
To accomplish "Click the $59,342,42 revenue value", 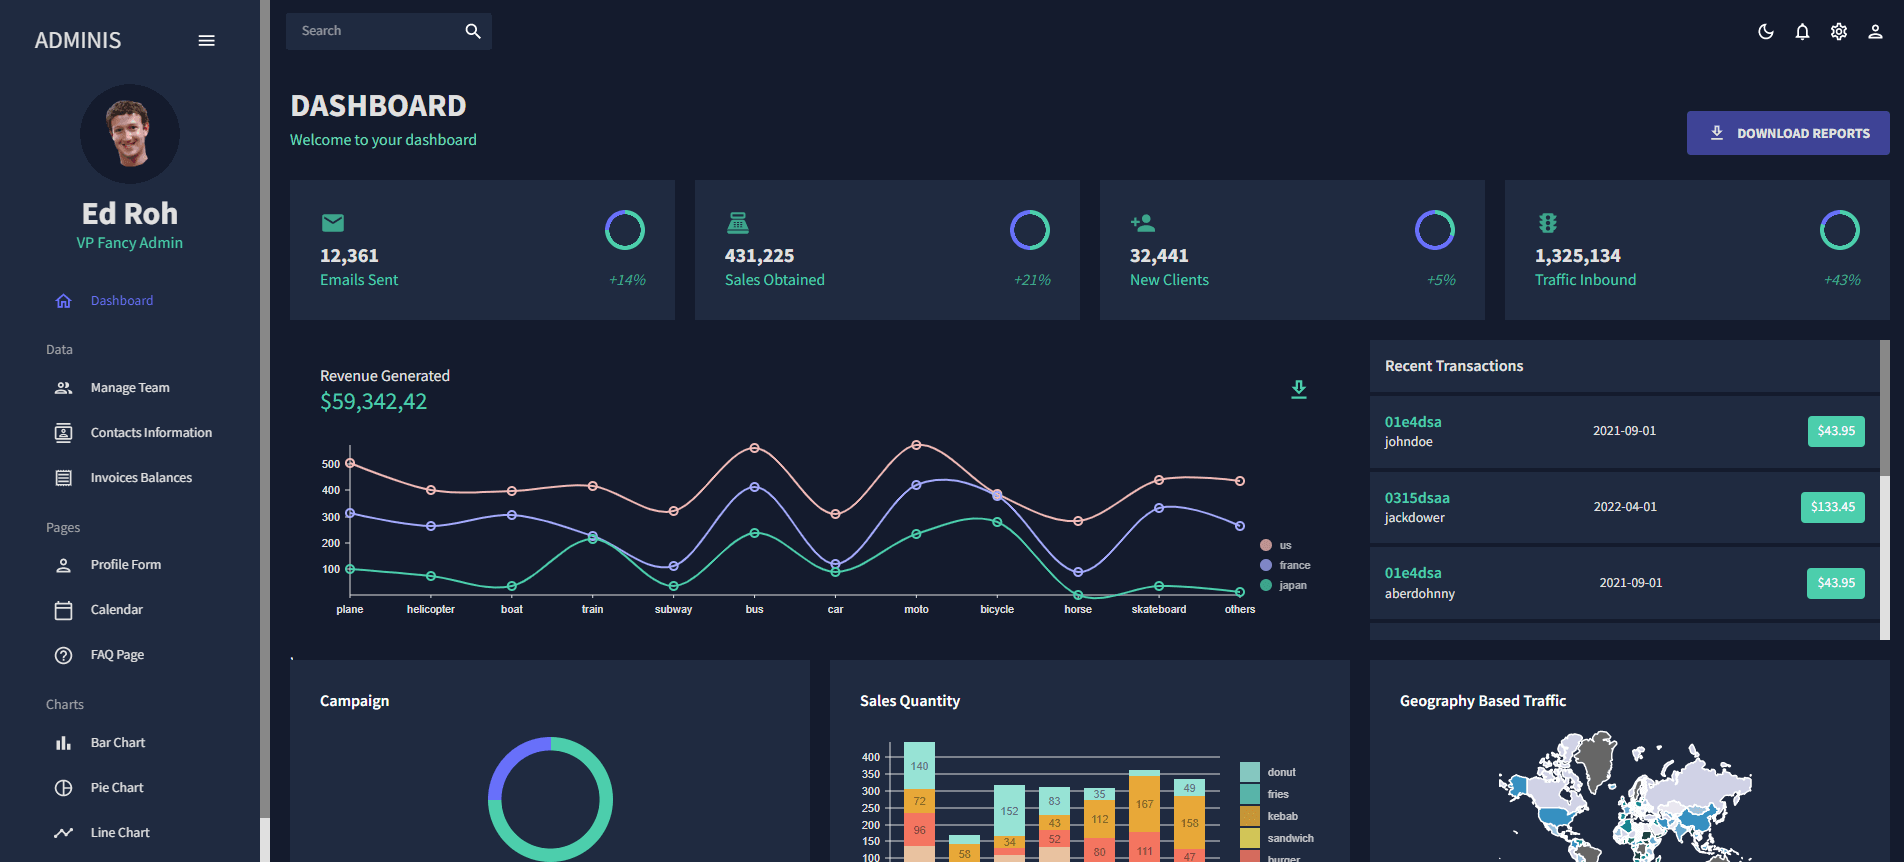I will click(373, 402).
